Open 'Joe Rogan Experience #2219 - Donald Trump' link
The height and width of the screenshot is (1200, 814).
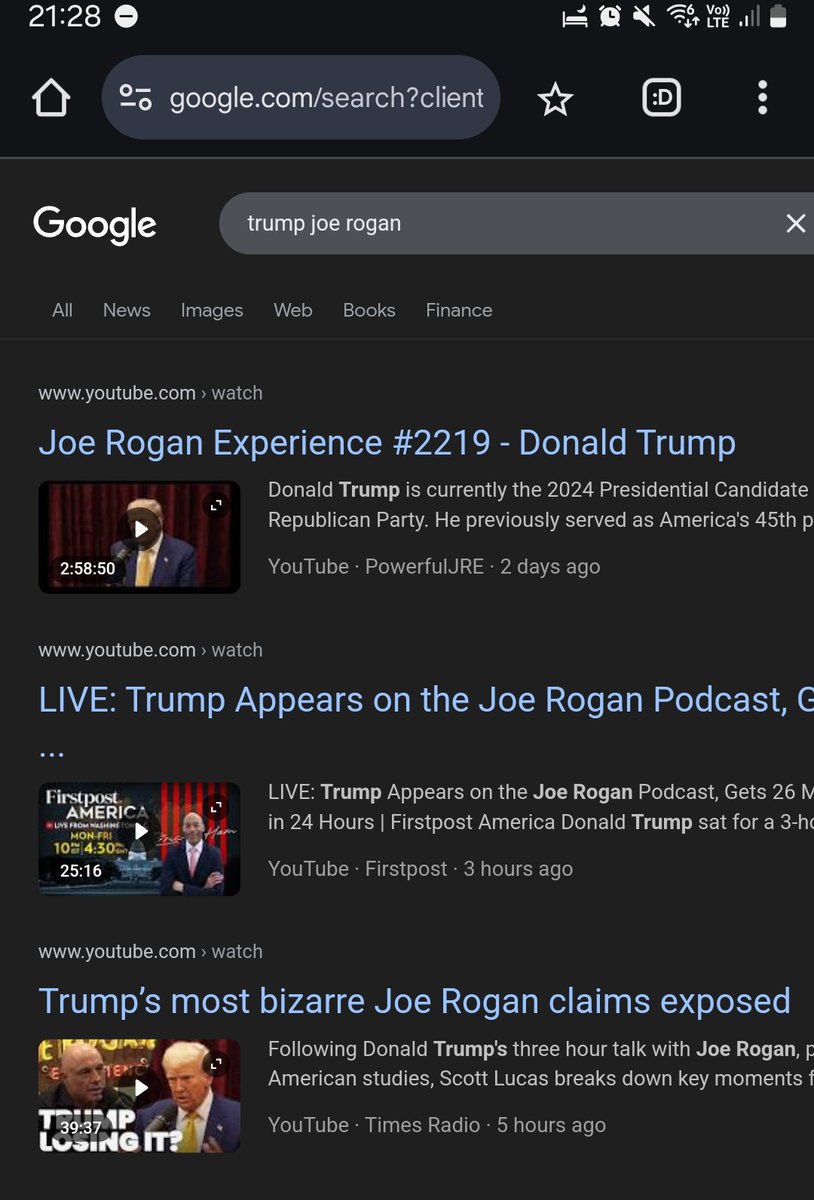(387, 443)
